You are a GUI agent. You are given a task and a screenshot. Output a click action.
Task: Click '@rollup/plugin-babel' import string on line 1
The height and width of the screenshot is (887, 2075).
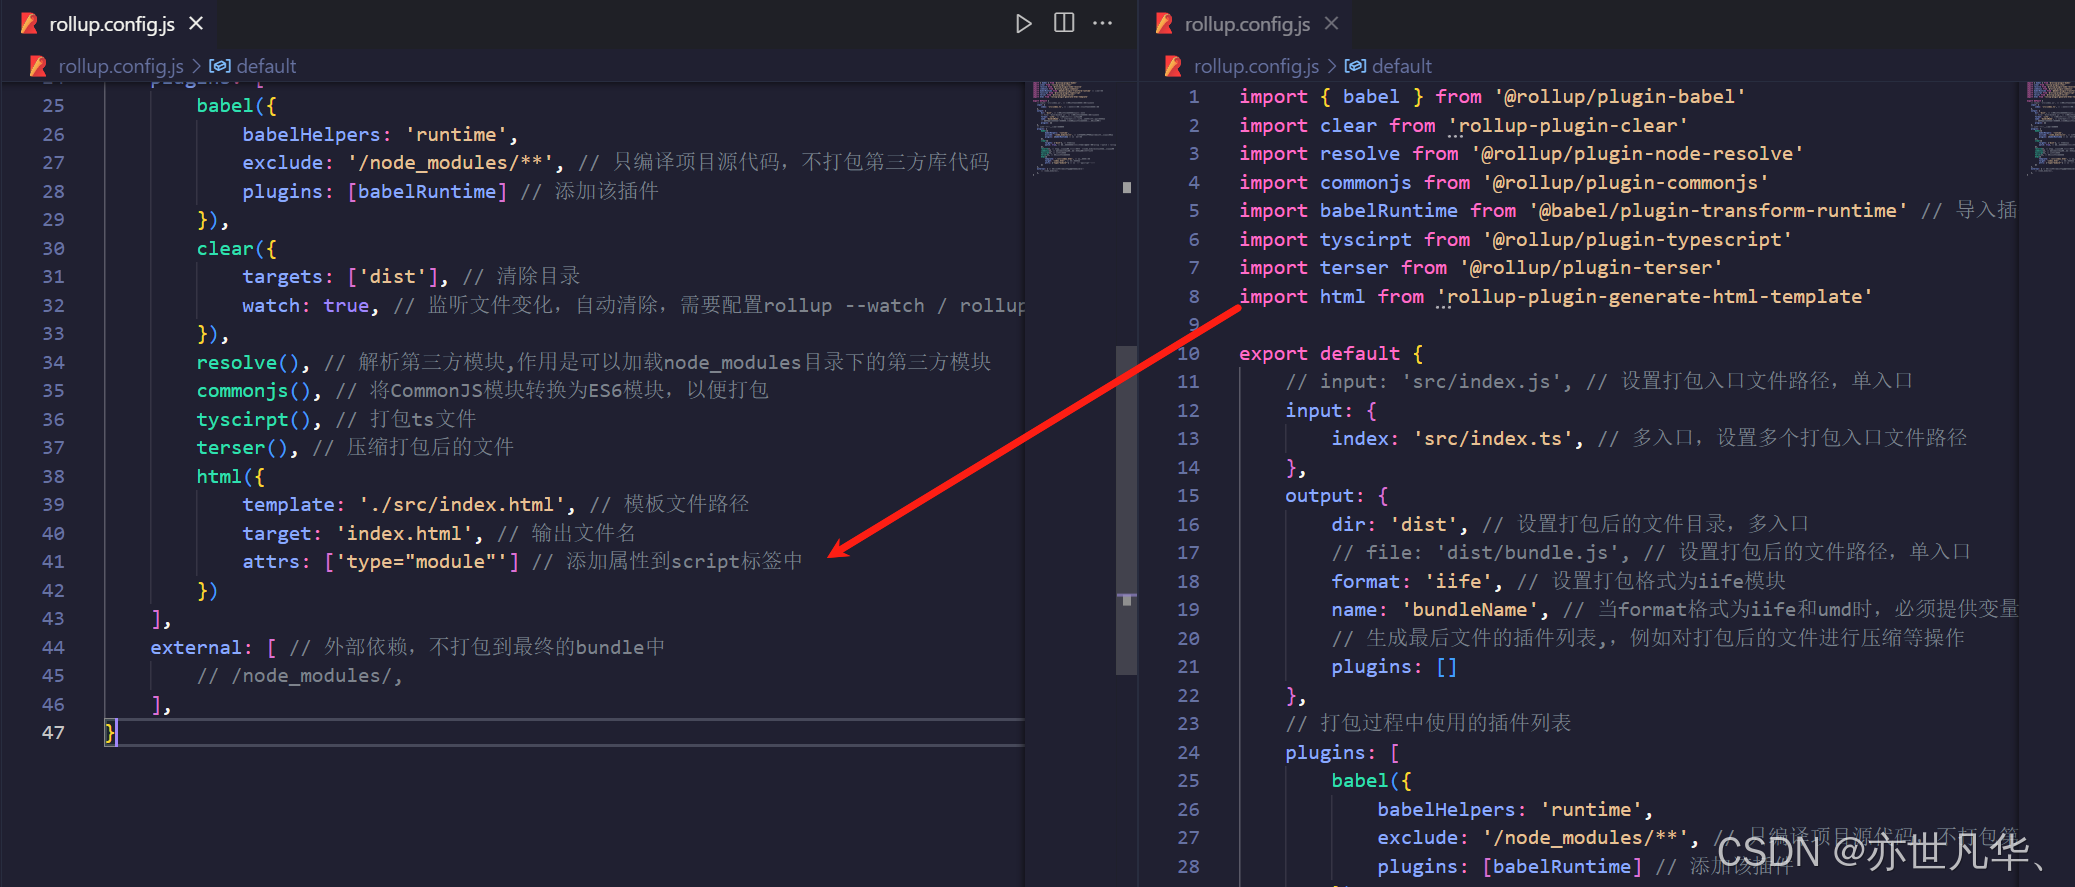[1620, 97]
